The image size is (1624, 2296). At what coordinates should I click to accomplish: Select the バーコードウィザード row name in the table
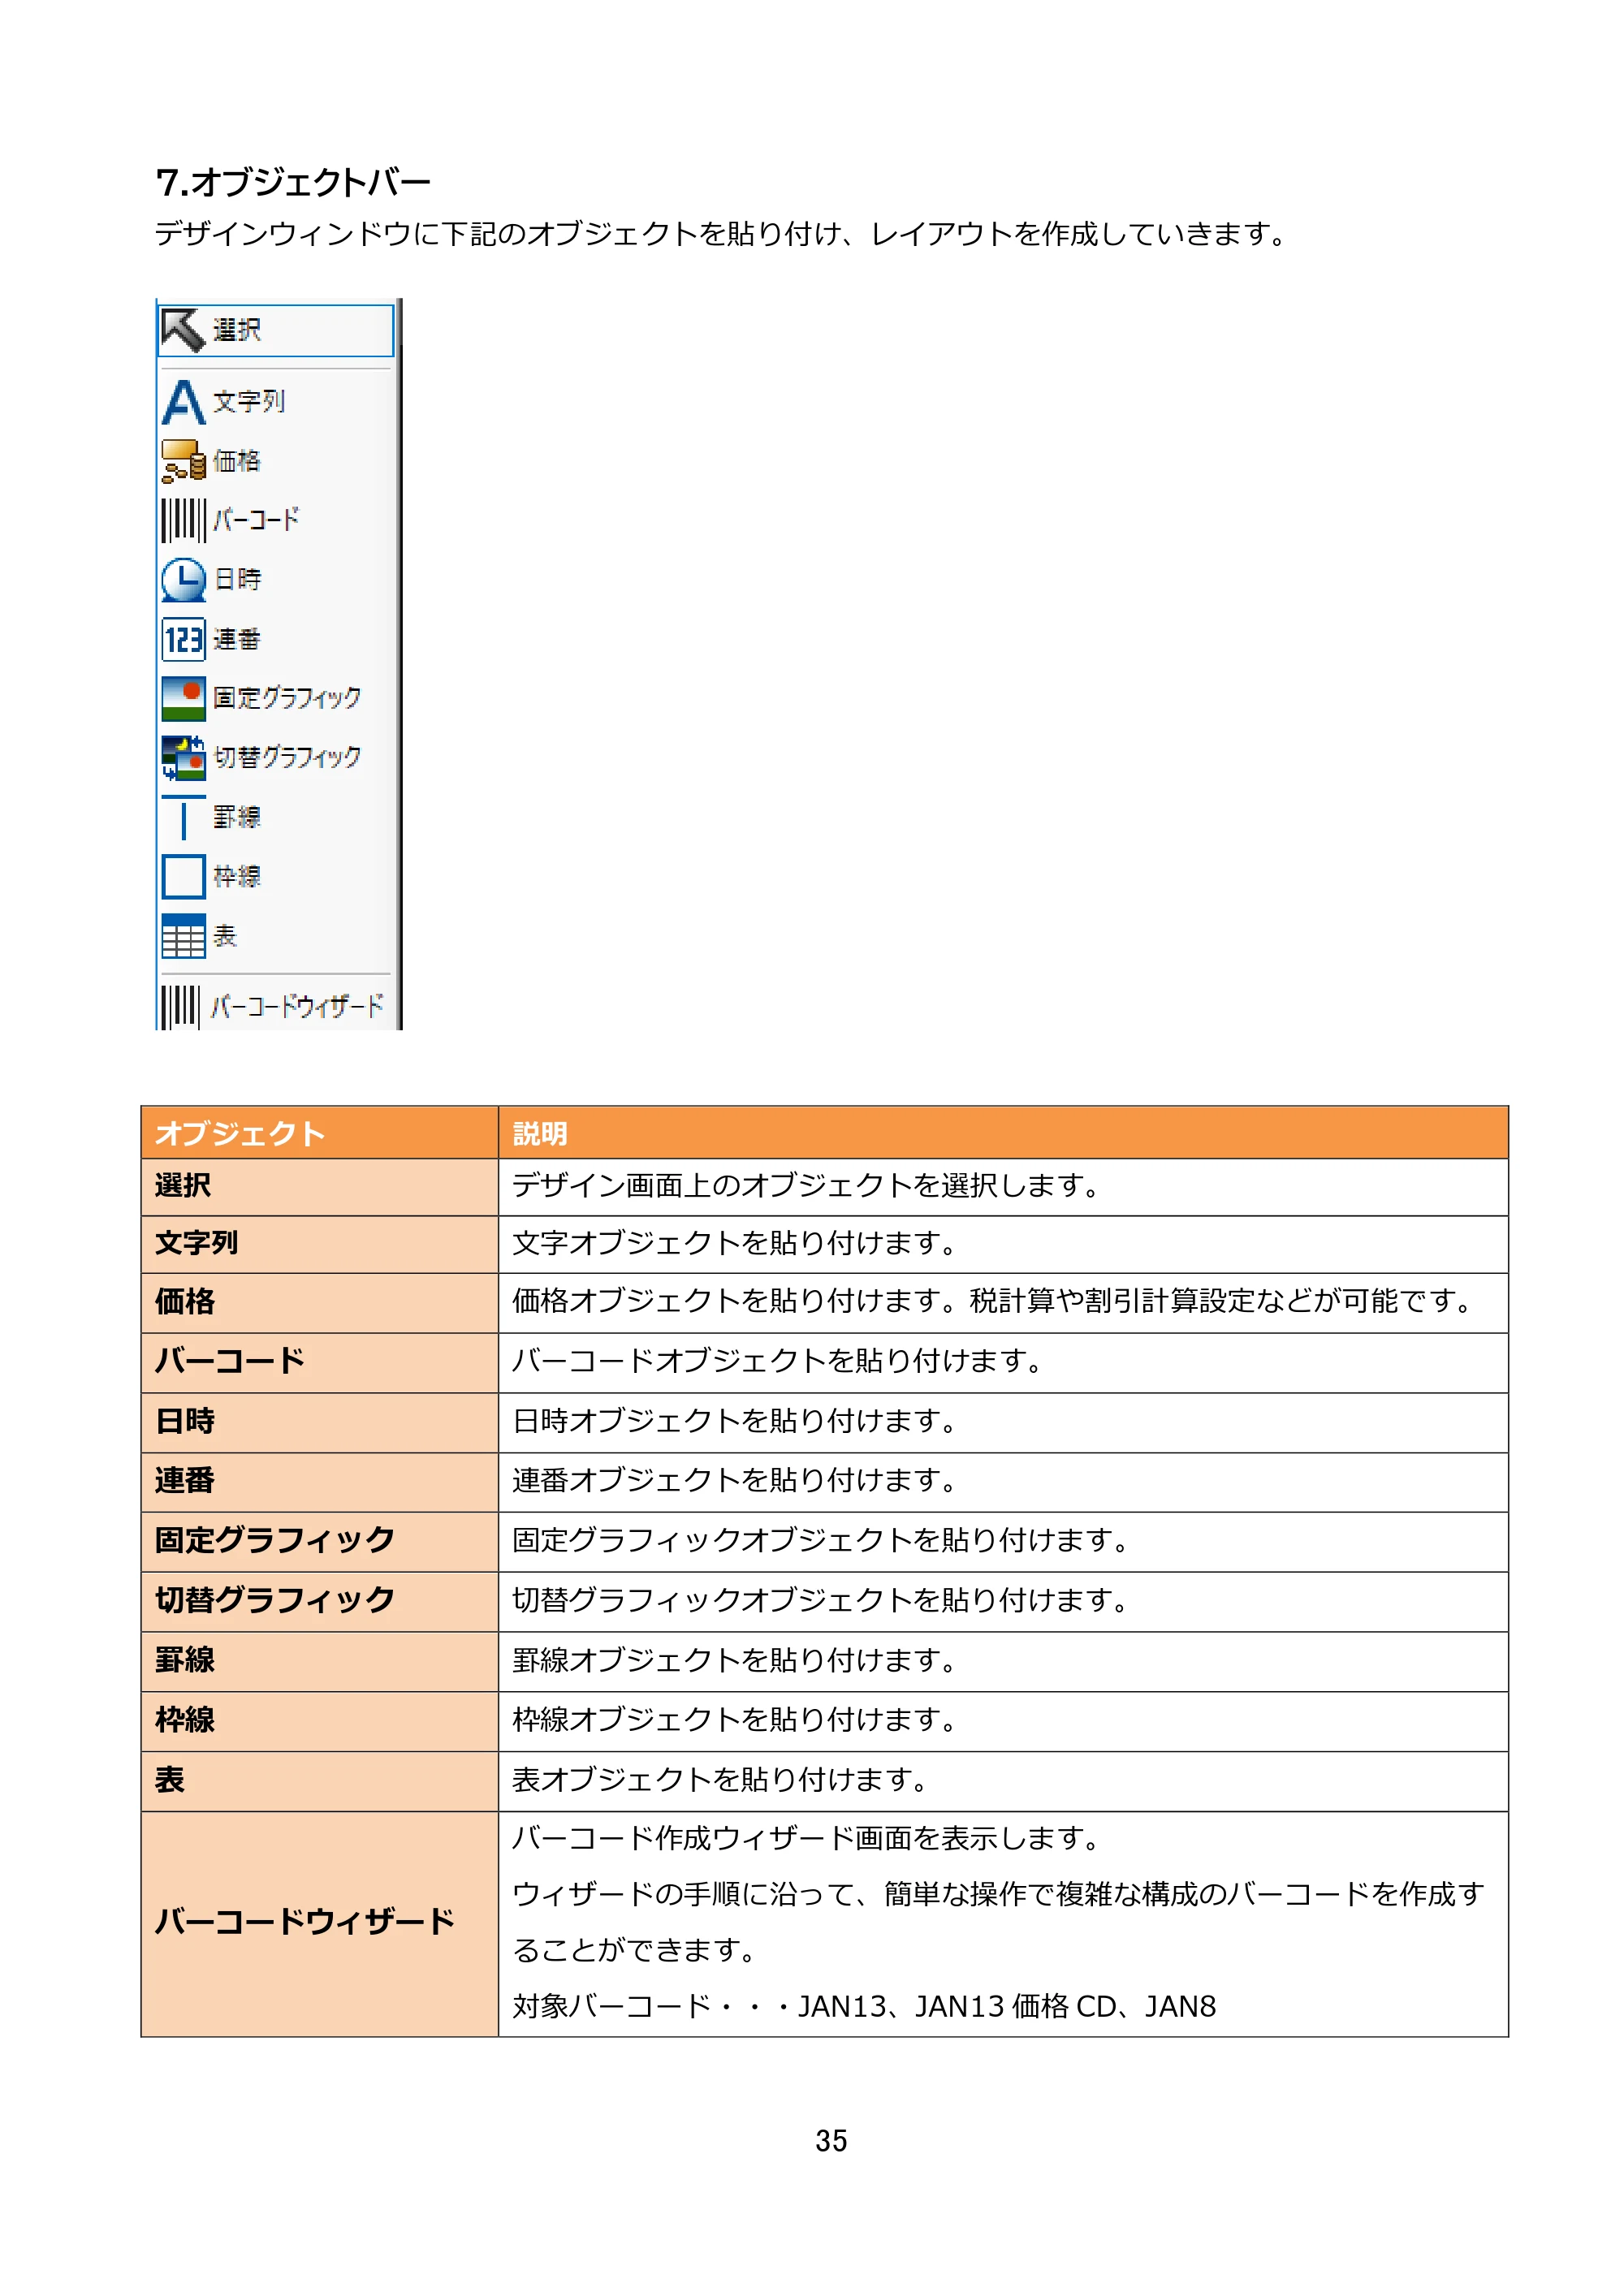click(305, 1922)
